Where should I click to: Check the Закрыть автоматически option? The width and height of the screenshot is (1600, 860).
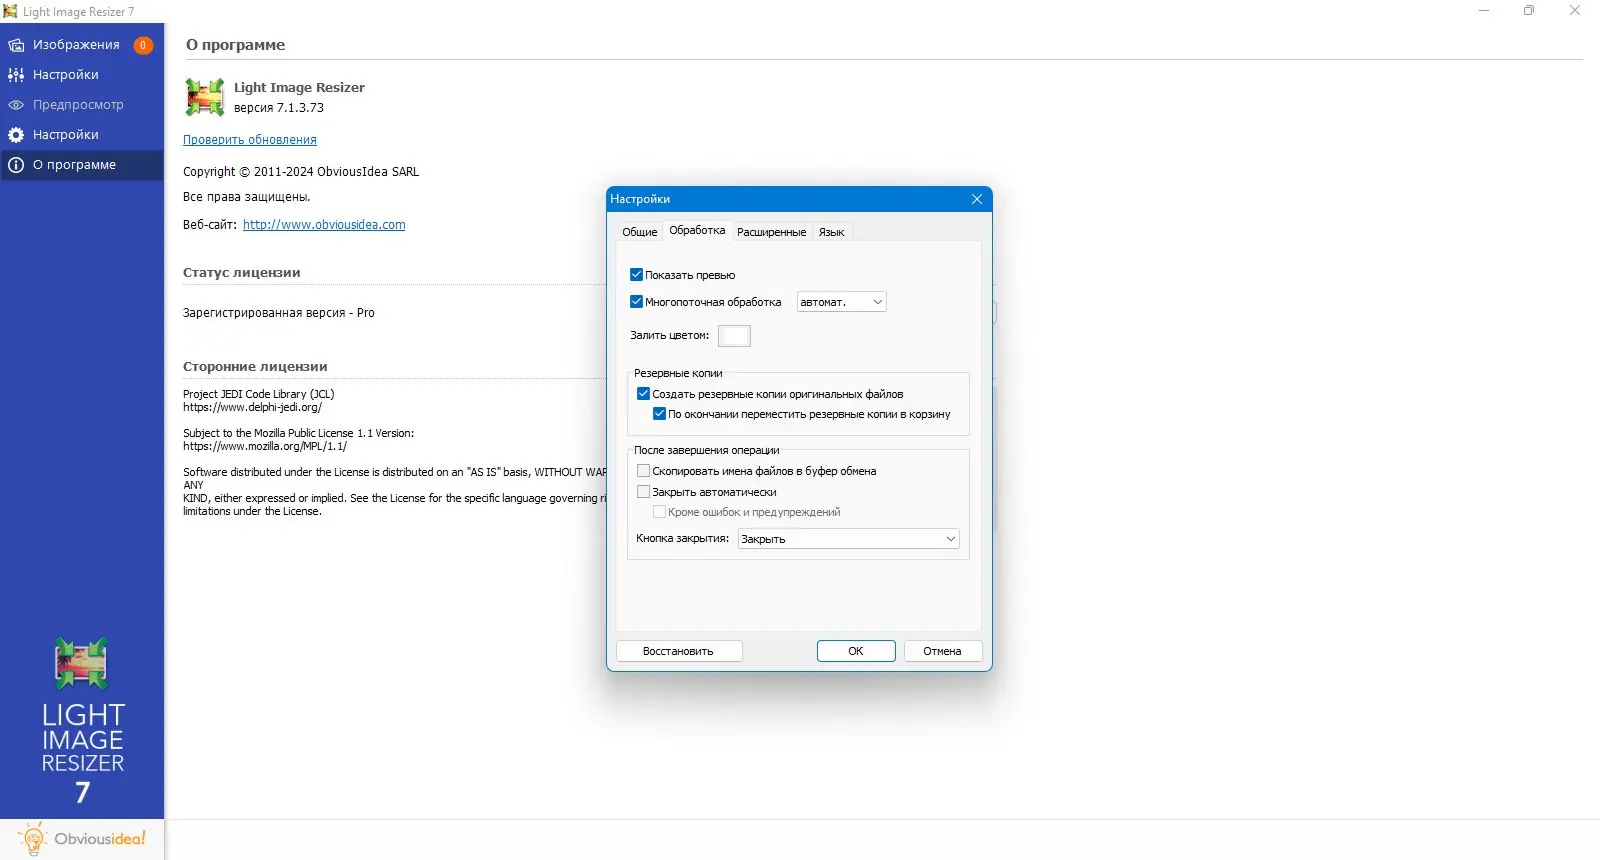[644, 492]
